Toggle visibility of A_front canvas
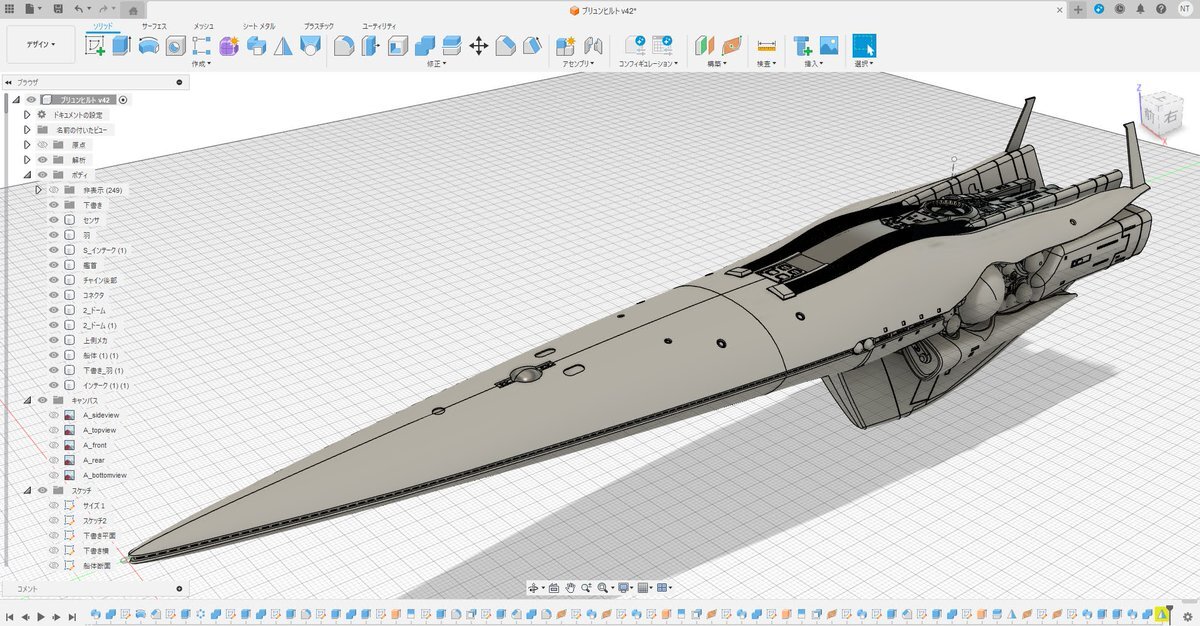This screenshot has width=1200, height=626. (54, 445)
